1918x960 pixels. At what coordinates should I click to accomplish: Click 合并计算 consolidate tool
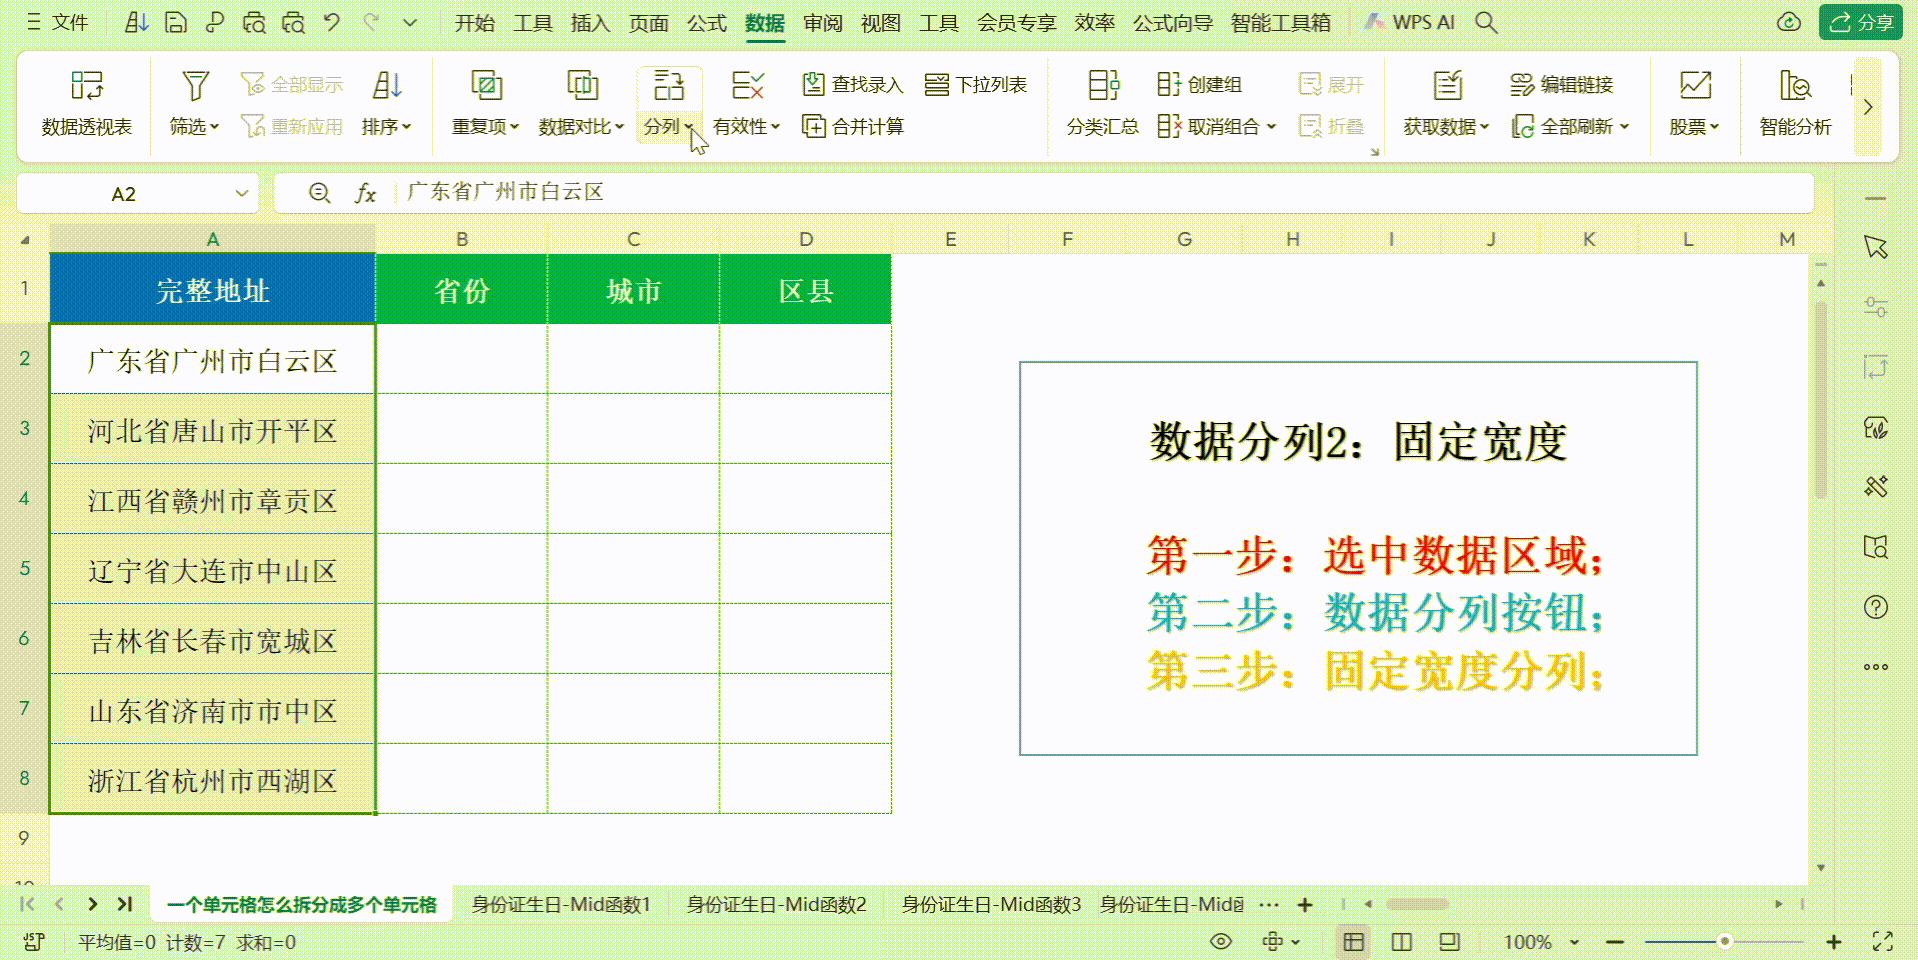point(853,127)
